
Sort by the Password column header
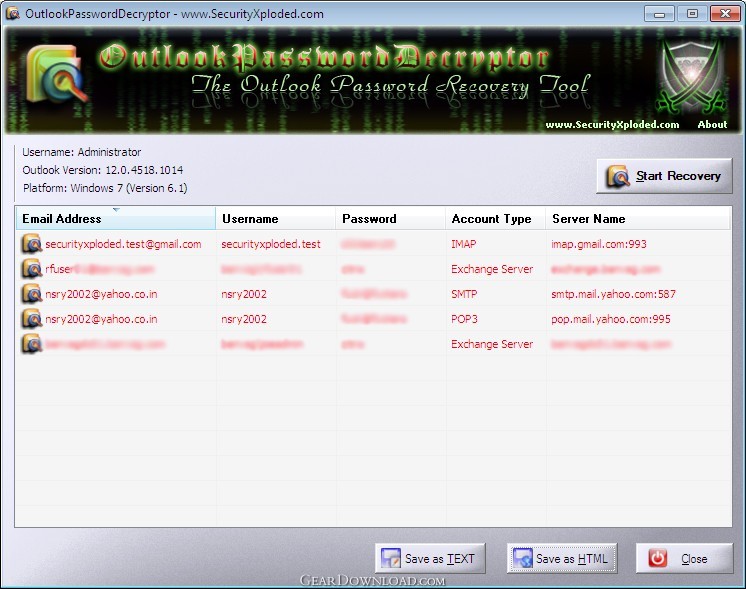point(391,219)
